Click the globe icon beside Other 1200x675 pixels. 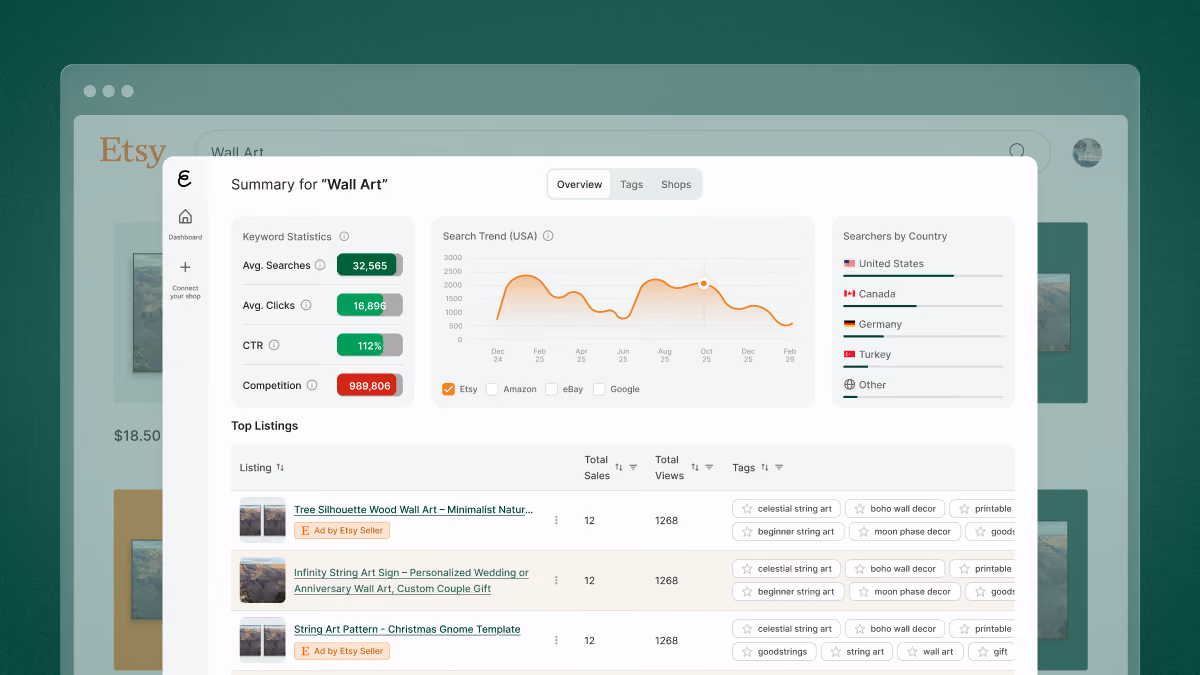849,384
